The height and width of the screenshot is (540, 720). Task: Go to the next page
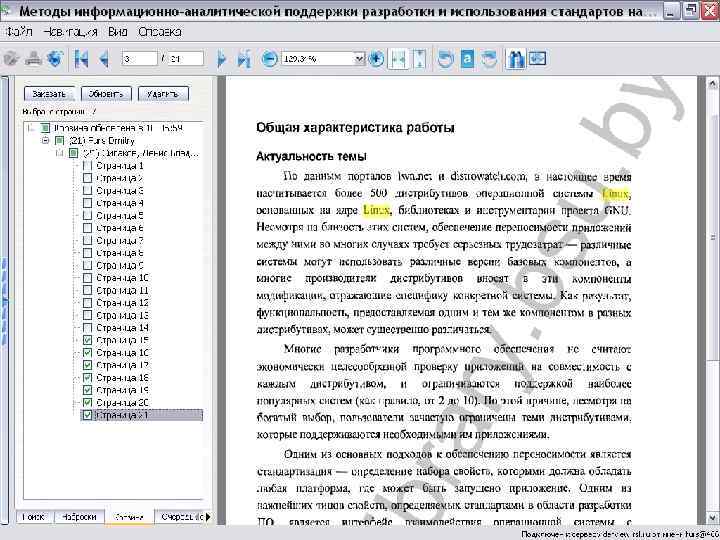click(x=221, y=59)
